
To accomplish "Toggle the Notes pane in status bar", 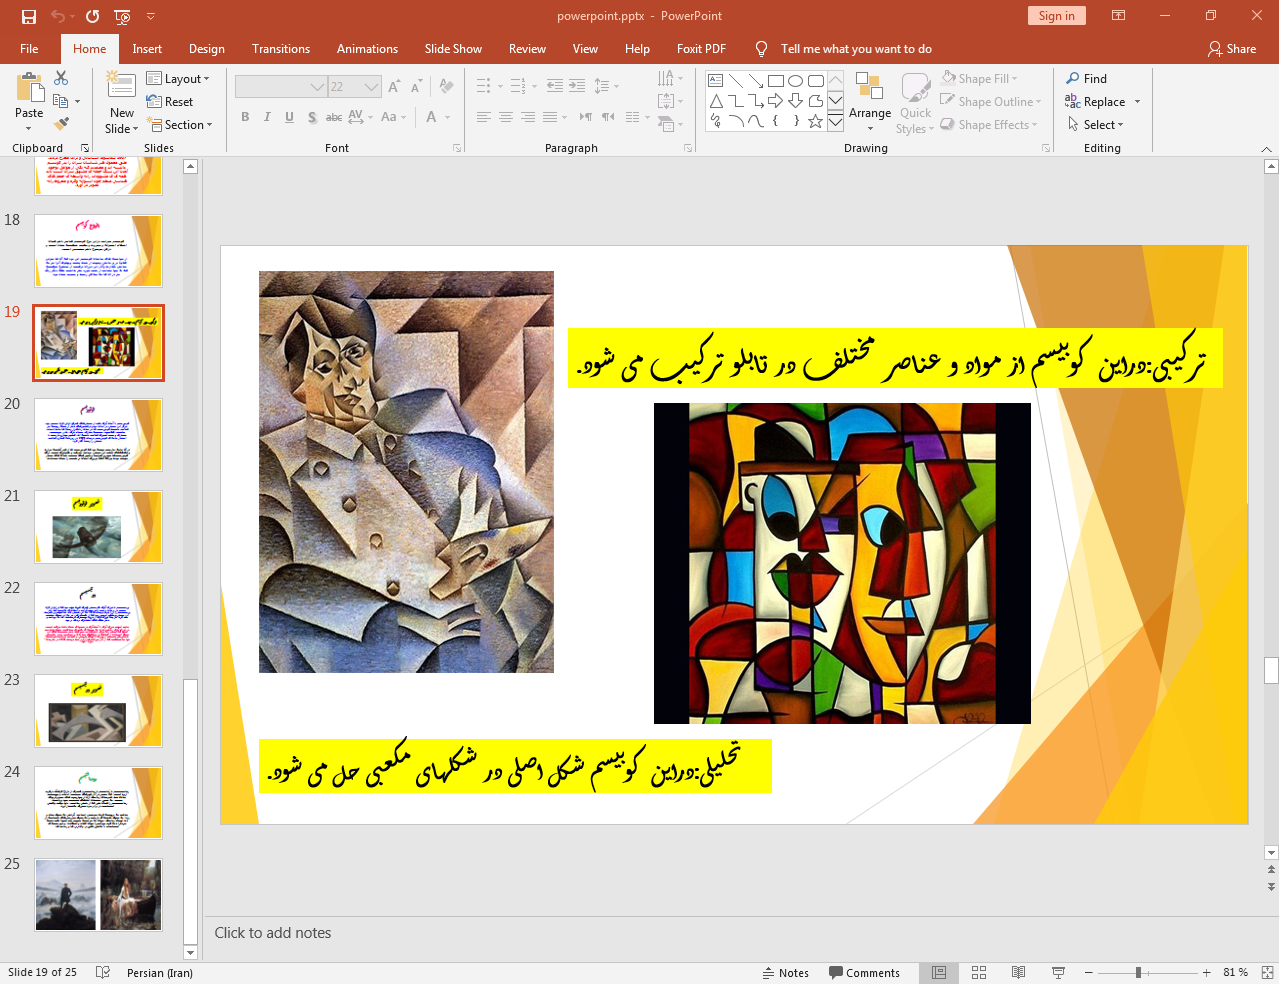I will (x=786, y=973).
